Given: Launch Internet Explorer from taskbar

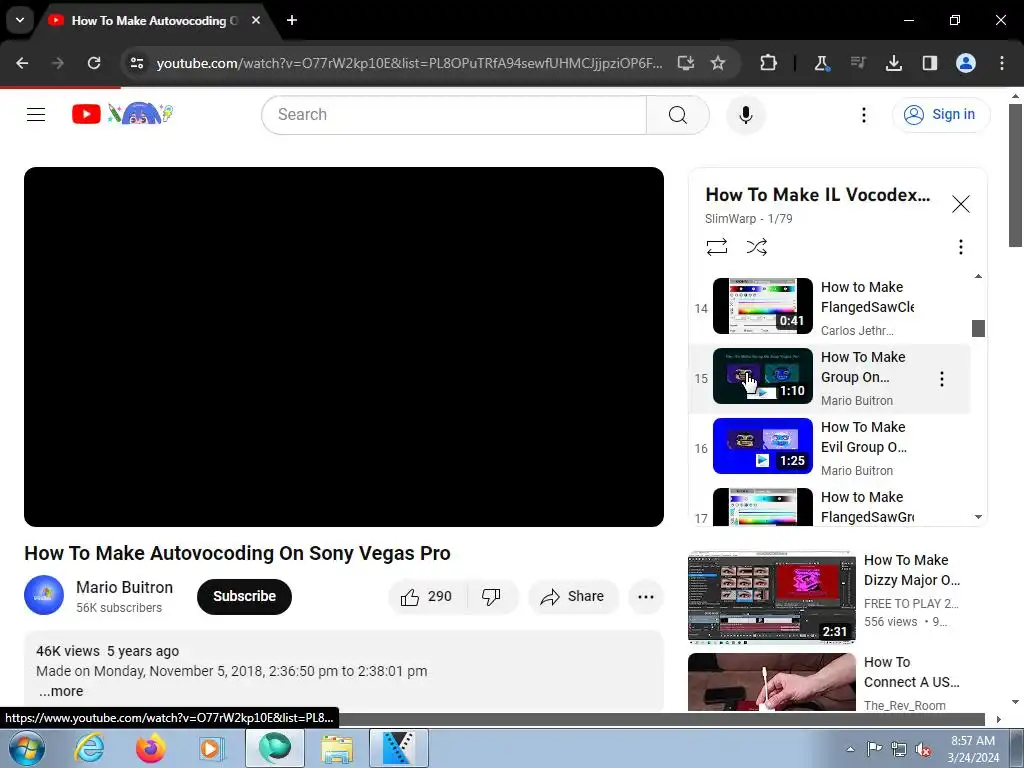Looking at the screenshot, I should click(x=89, y=748).
